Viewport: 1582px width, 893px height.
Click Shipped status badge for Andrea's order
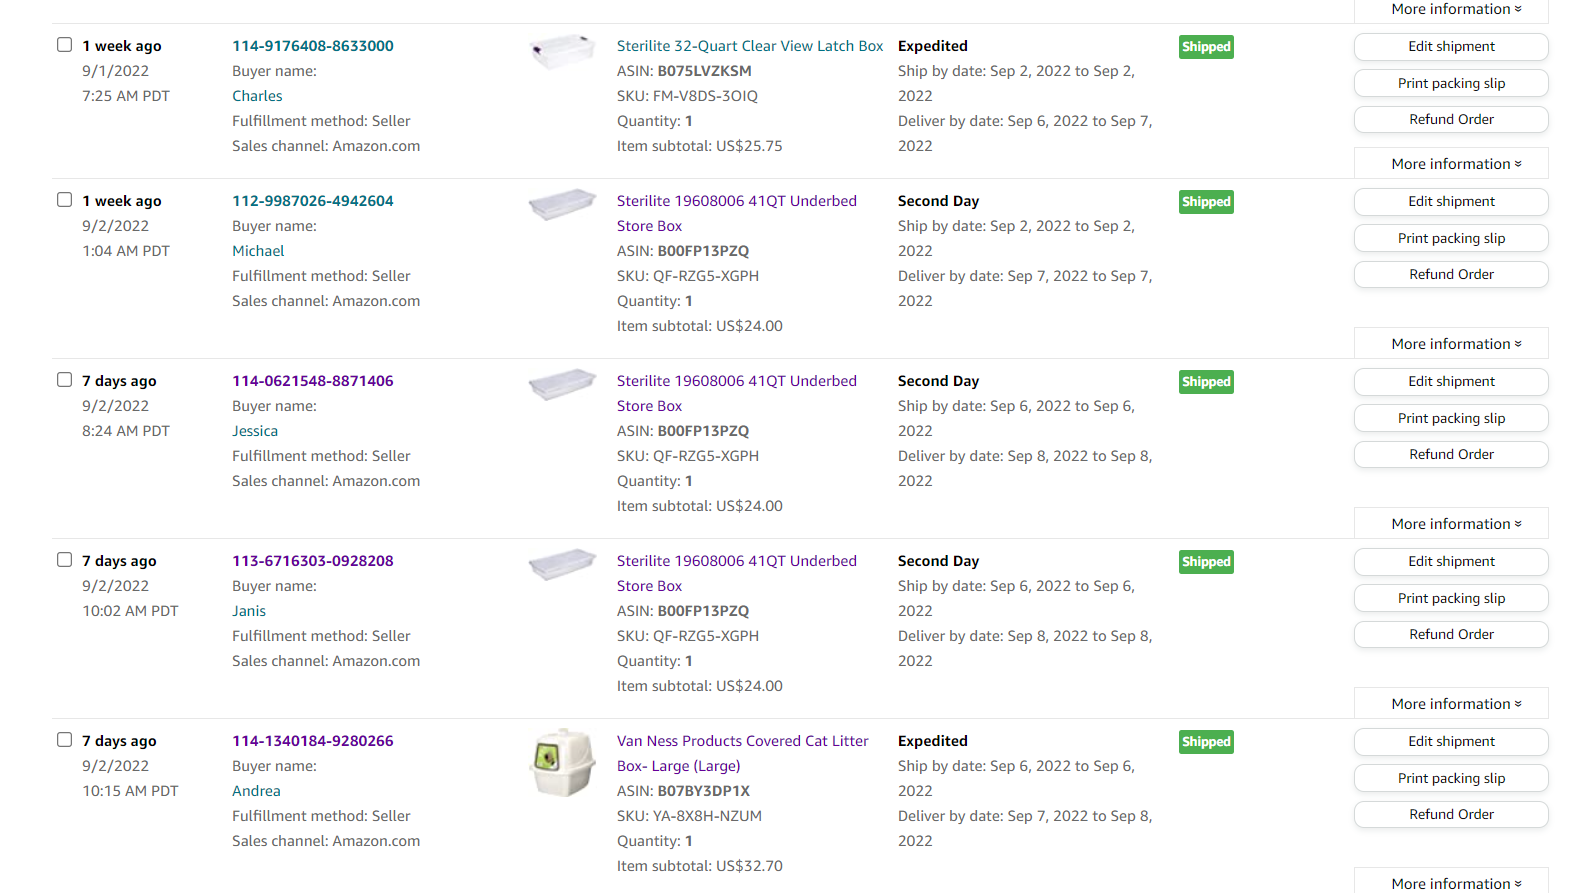[1205, 742]
